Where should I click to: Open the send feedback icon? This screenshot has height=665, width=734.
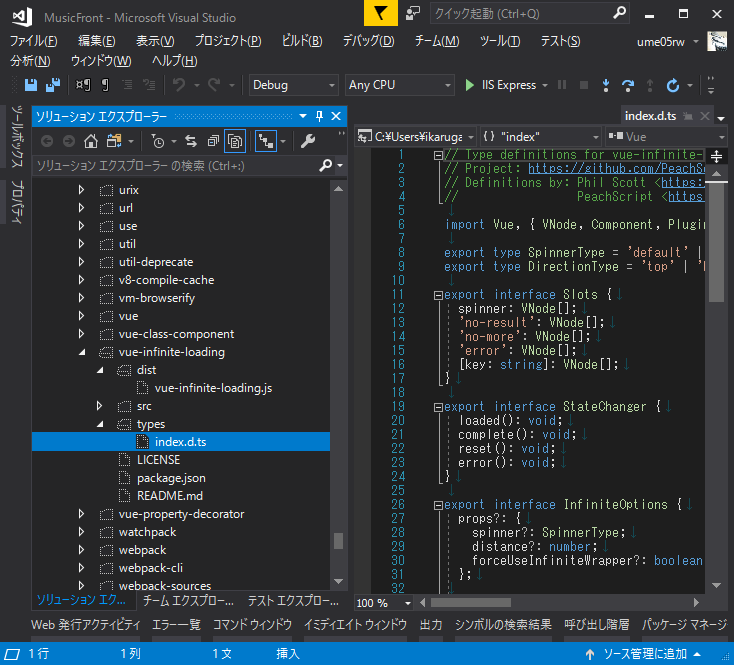[x=412, y=13]
